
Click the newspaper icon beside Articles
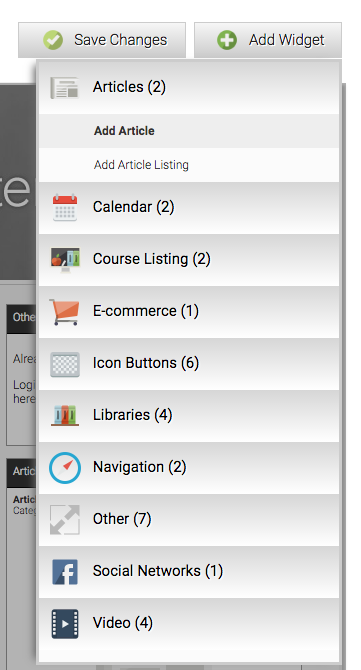click(x=65, y=88)
